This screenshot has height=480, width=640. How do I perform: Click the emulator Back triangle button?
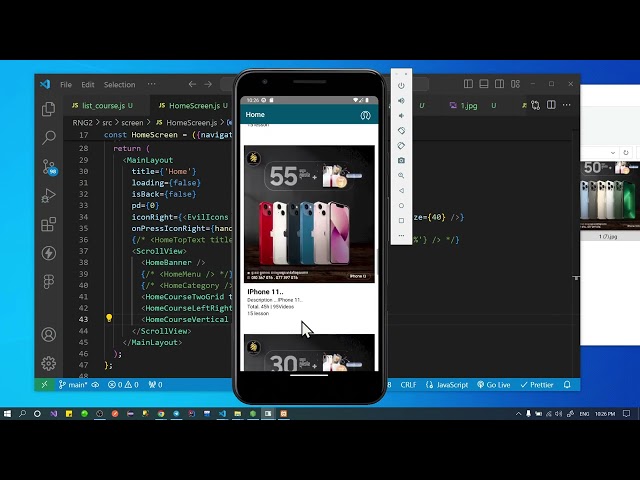point(401,191)
